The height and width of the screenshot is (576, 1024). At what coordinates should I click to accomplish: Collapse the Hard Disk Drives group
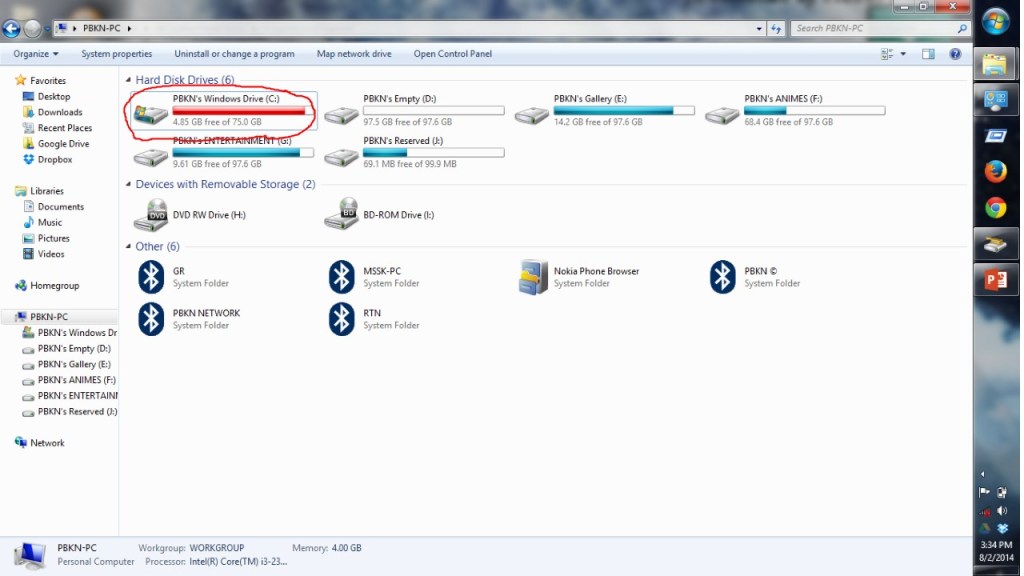click(x=128, y=80)
